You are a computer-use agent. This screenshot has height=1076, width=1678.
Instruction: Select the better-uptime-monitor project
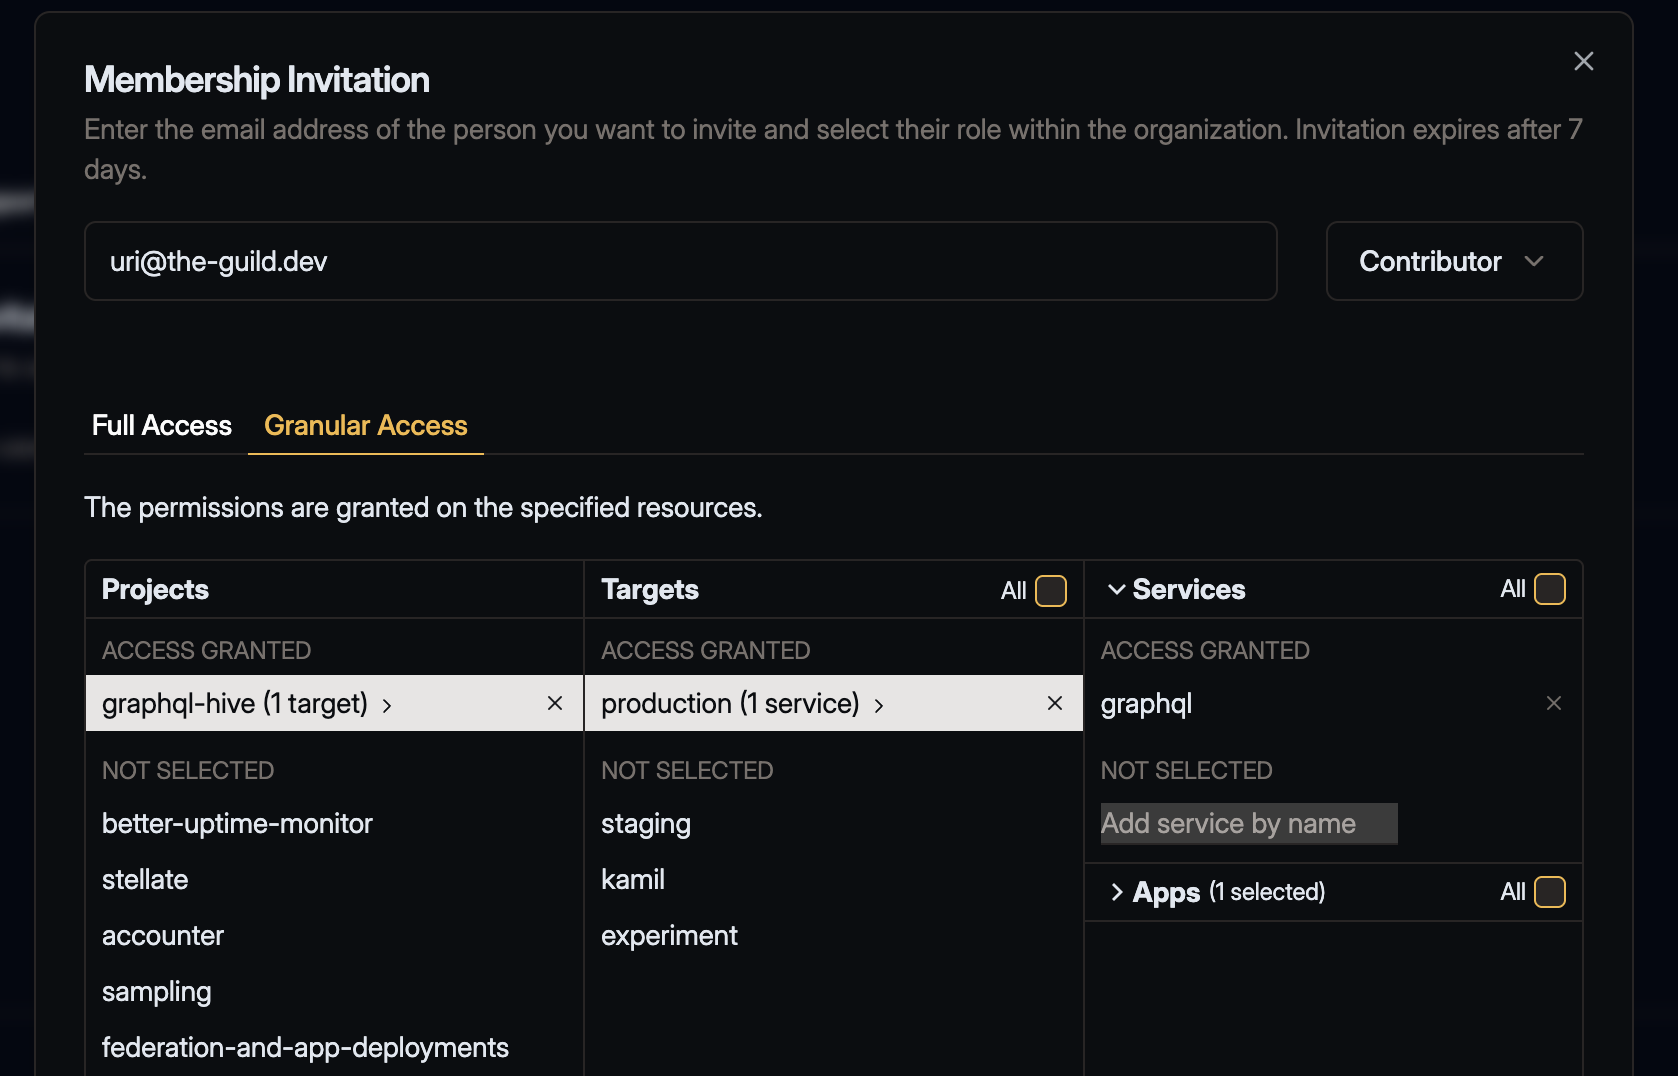(237, 824)
